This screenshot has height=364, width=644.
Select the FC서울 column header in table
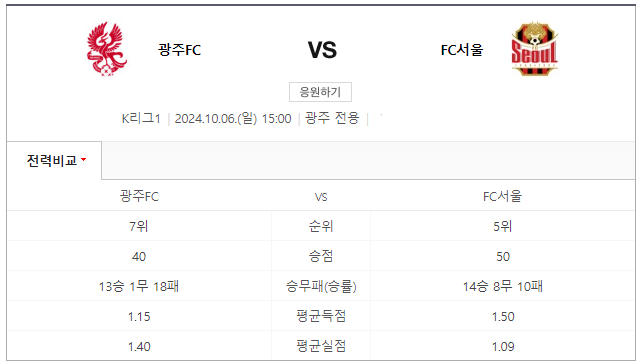(502, 196)
